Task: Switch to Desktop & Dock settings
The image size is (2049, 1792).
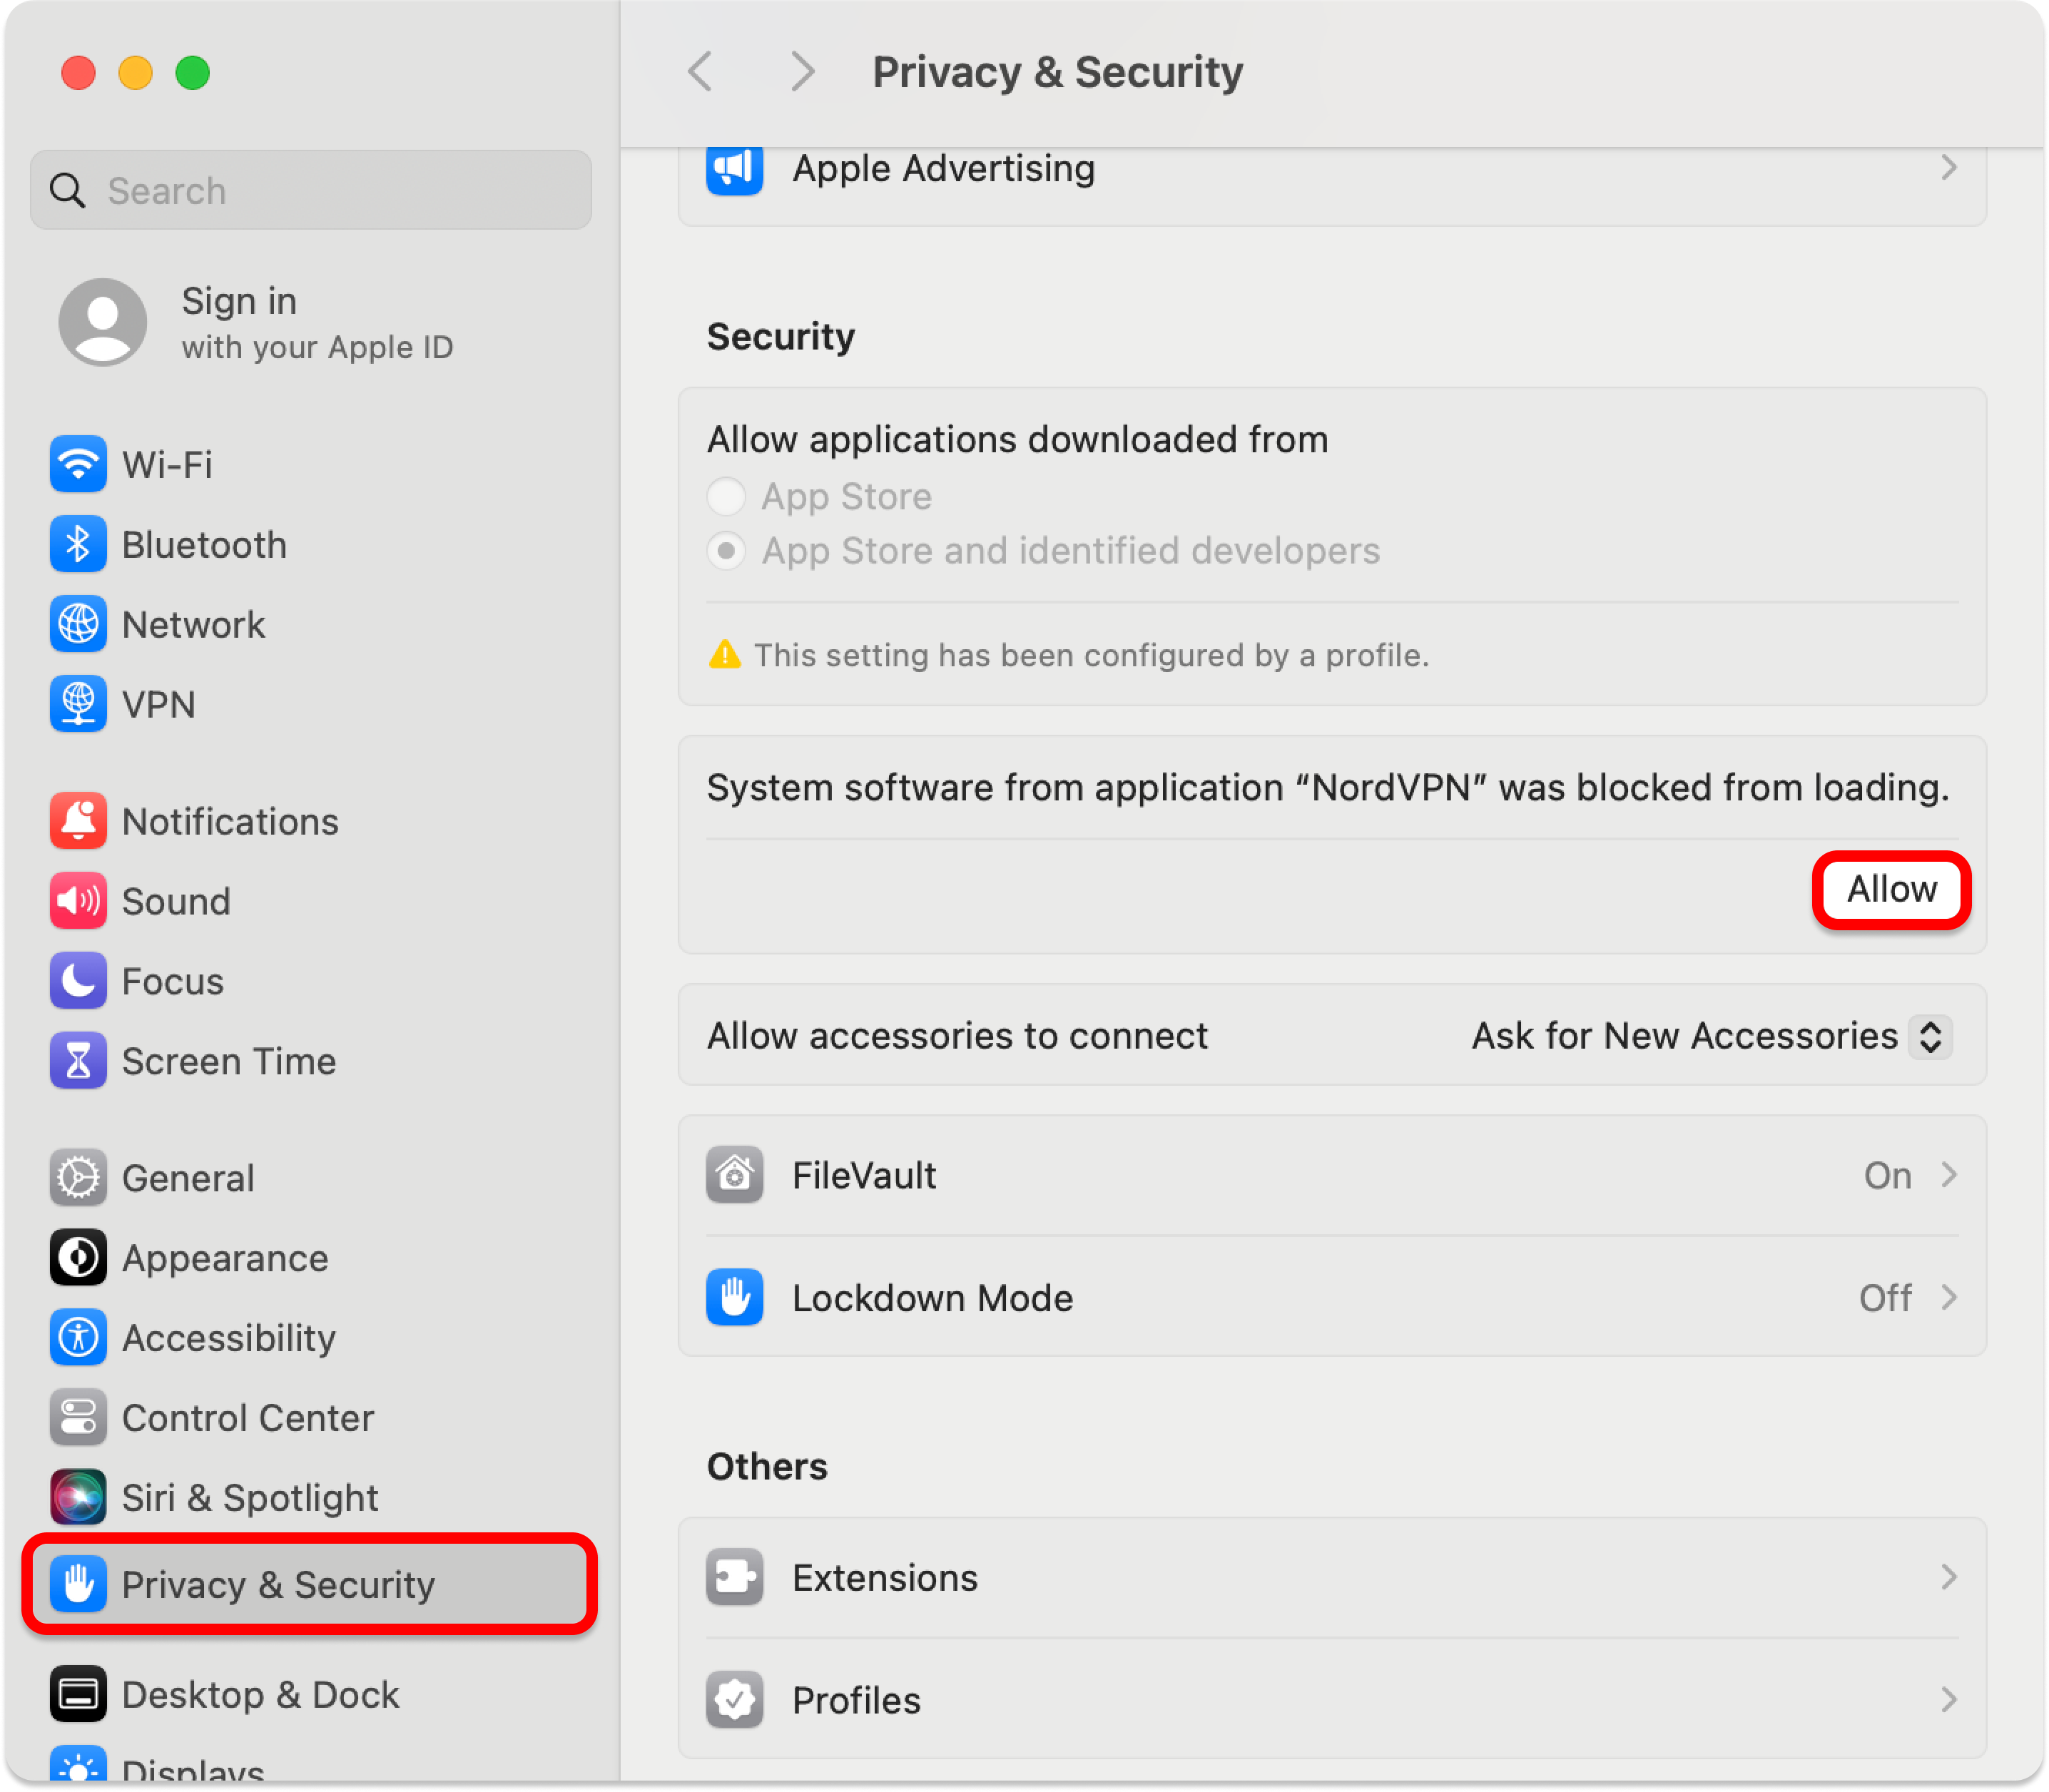Action: click(x=259, y=1694)
